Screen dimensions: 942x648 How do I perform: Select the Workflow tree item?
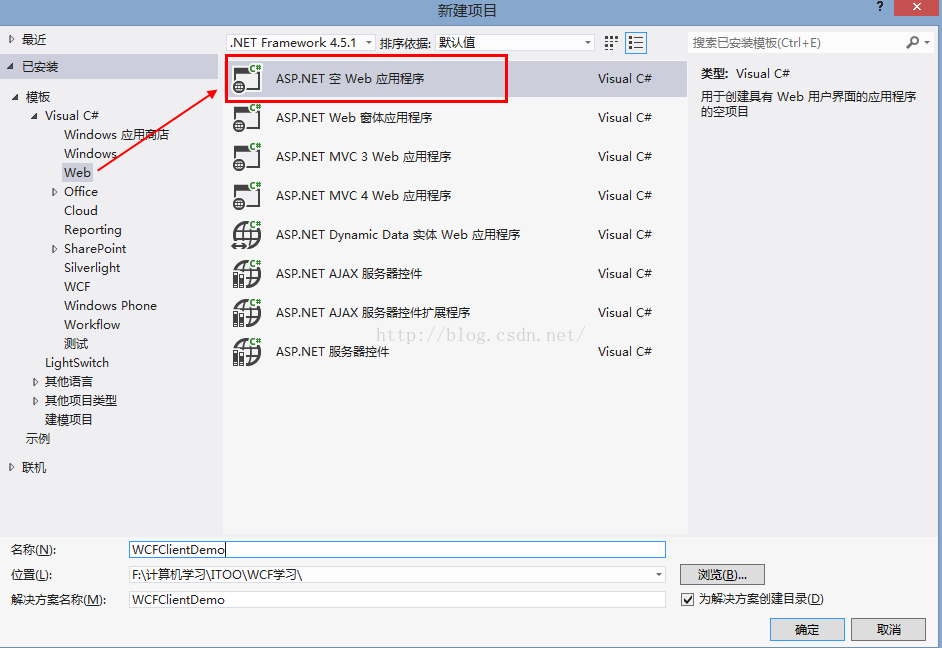coord(92,325)
